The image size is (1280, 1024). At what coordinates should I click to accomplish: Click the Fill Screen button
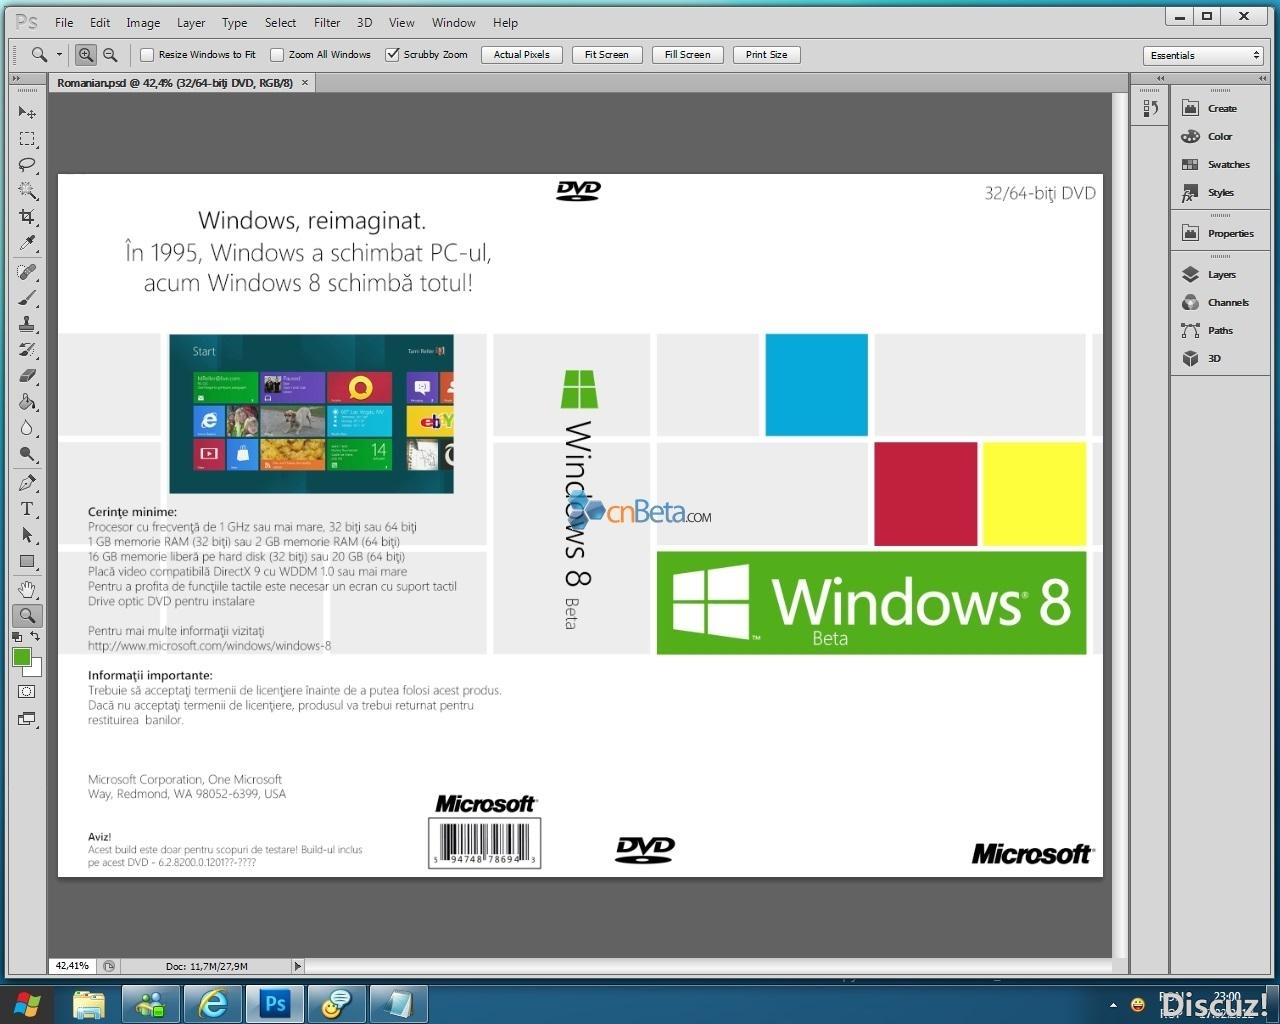click(688, 55)
